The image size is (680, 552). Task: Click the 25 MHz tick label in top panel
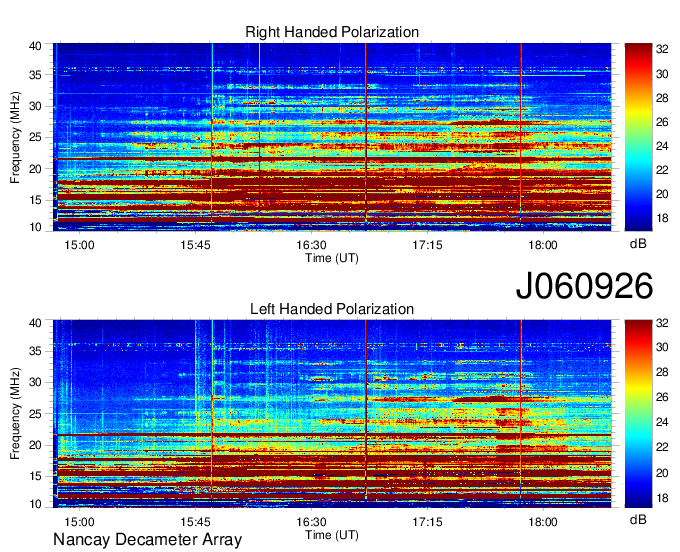[36, 138]
